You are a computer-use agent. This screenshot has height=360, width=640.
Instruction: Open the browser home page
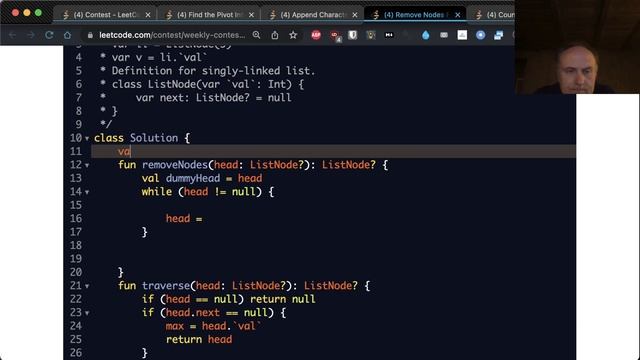point(67,35)
